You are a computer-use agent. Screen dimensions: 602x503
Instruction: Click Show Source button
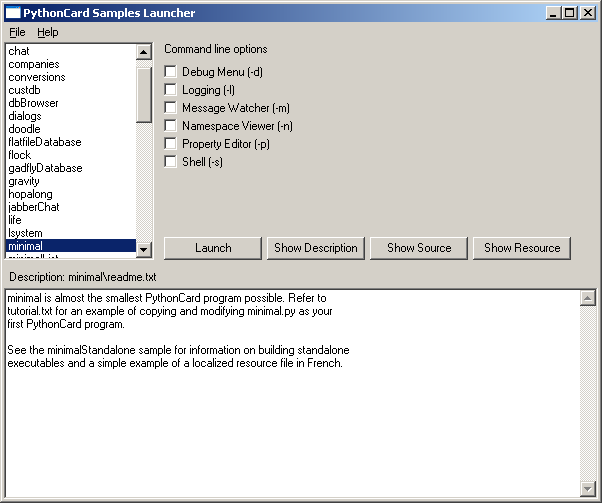419,248
